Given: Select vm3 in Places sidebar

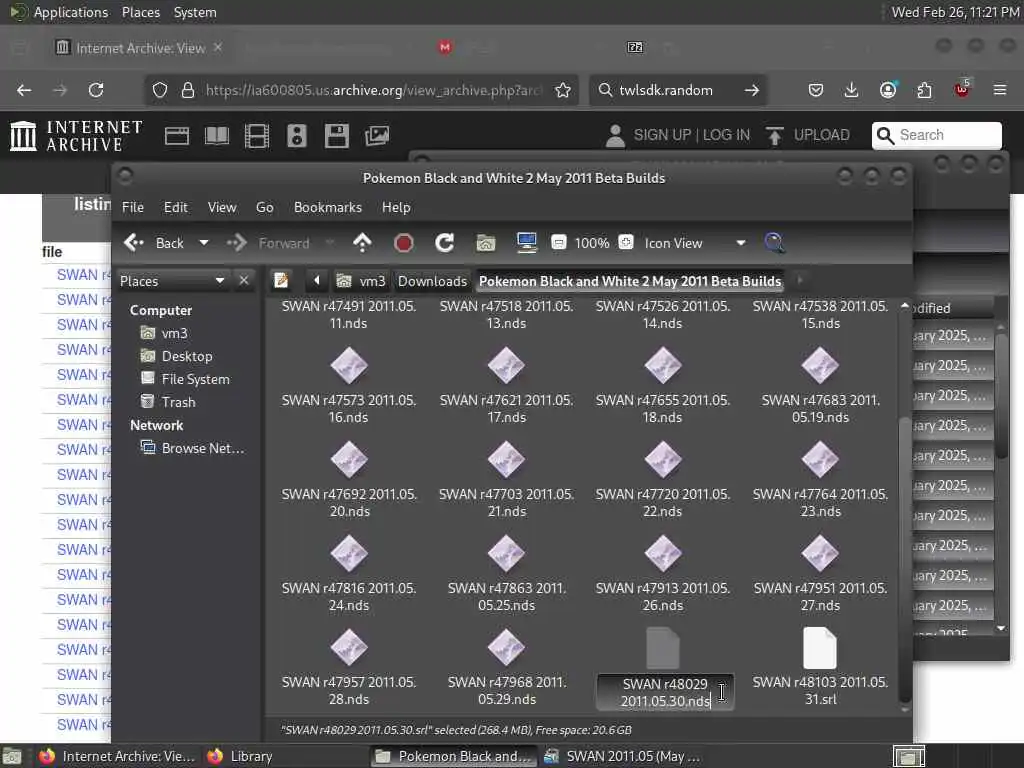Looking at the screenshot, I should pyautogui.click(x=174, y=333).
